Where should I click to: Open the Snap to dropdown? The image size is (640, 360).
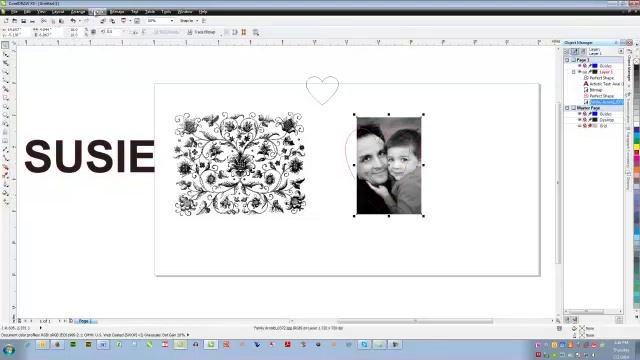(x=189, y=21)
